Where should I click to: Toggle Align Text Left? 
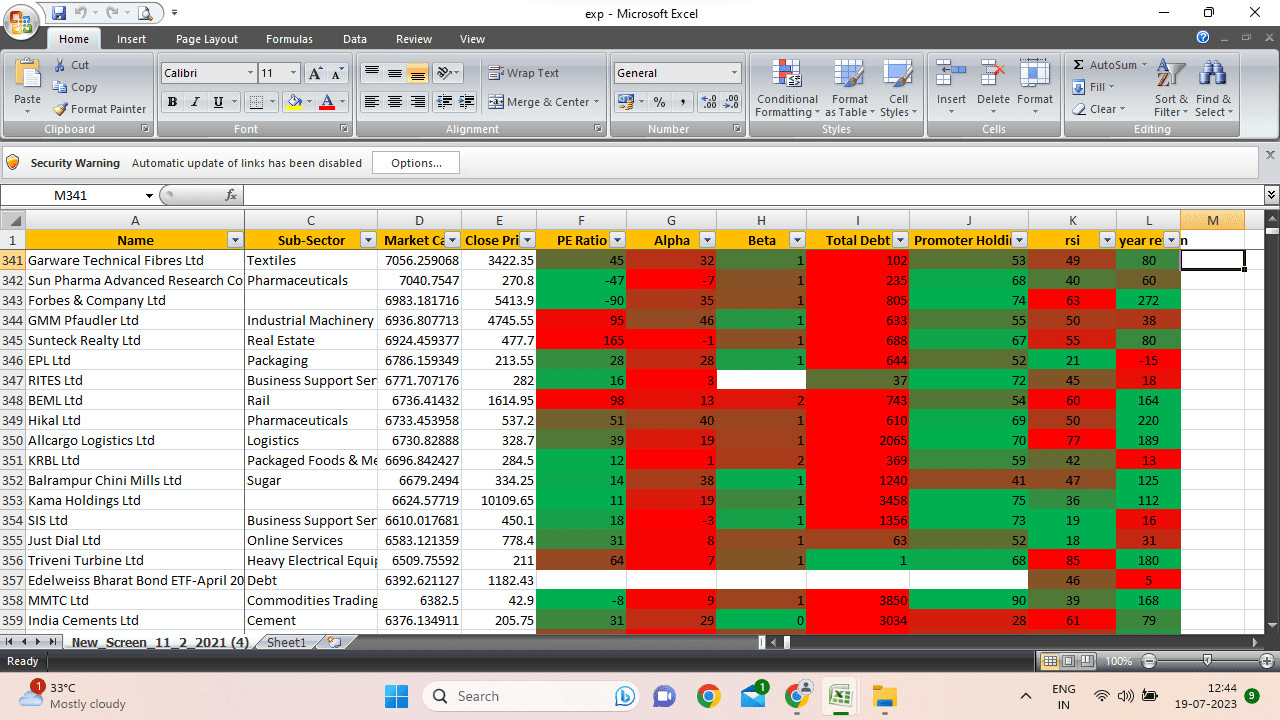[372, 102]
